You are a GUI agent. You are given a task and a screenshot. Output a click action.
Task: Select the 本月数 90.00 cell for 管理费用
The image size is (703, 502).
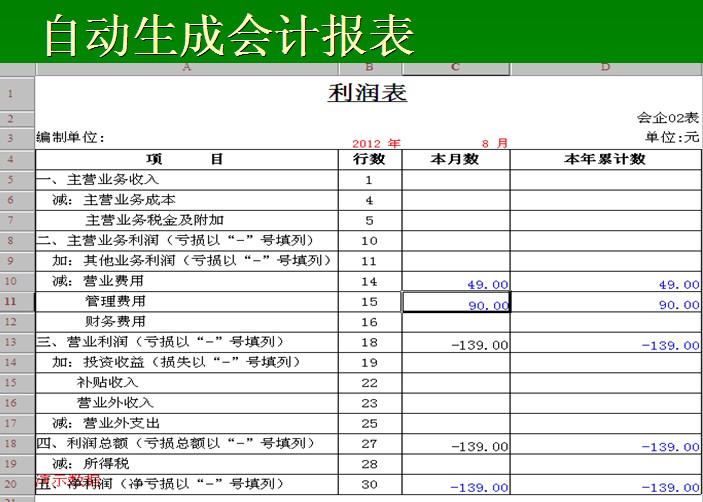click(456, 302)
